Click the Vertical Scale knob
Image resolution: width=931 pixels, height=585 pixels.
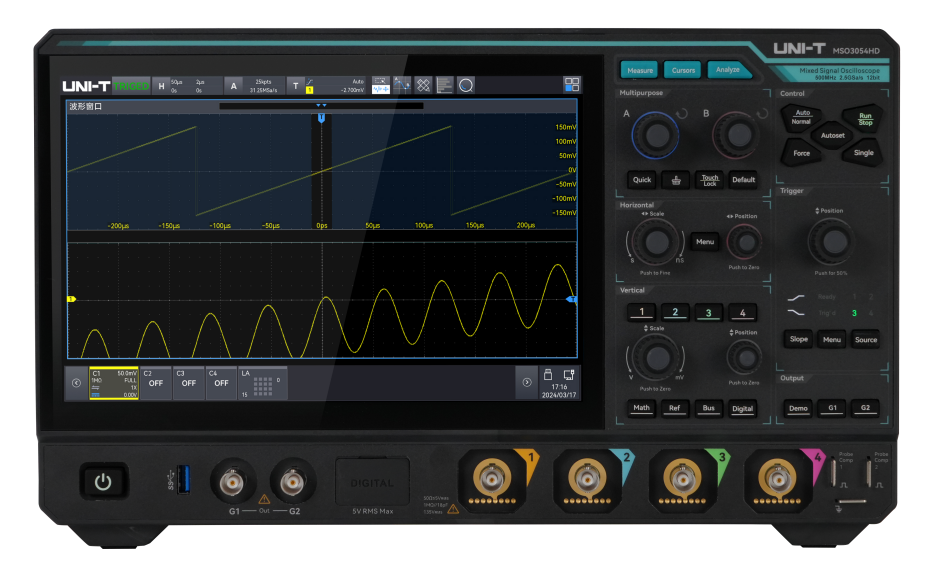pos(656,359)
